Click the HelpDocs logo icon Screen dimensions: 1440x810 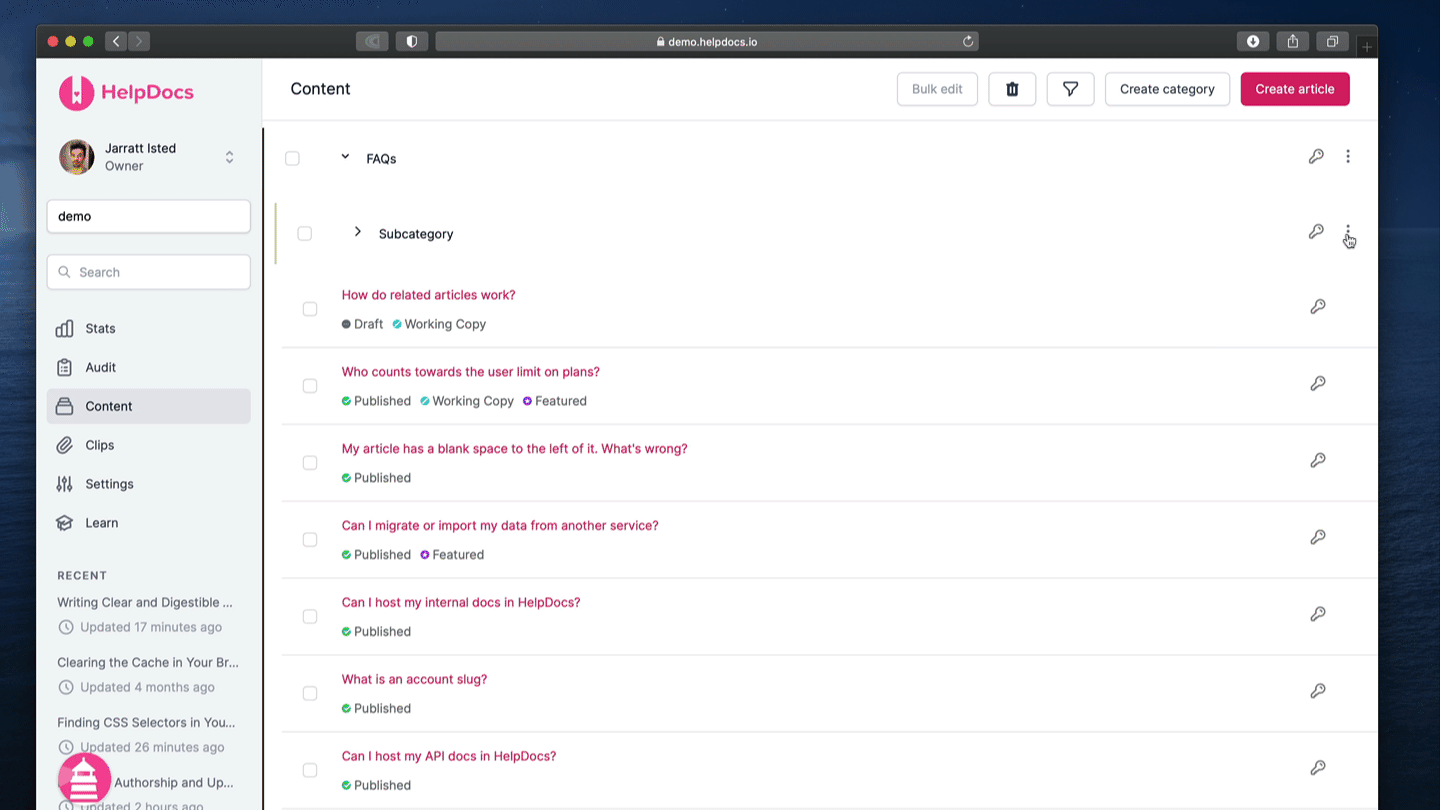(76, 92)
